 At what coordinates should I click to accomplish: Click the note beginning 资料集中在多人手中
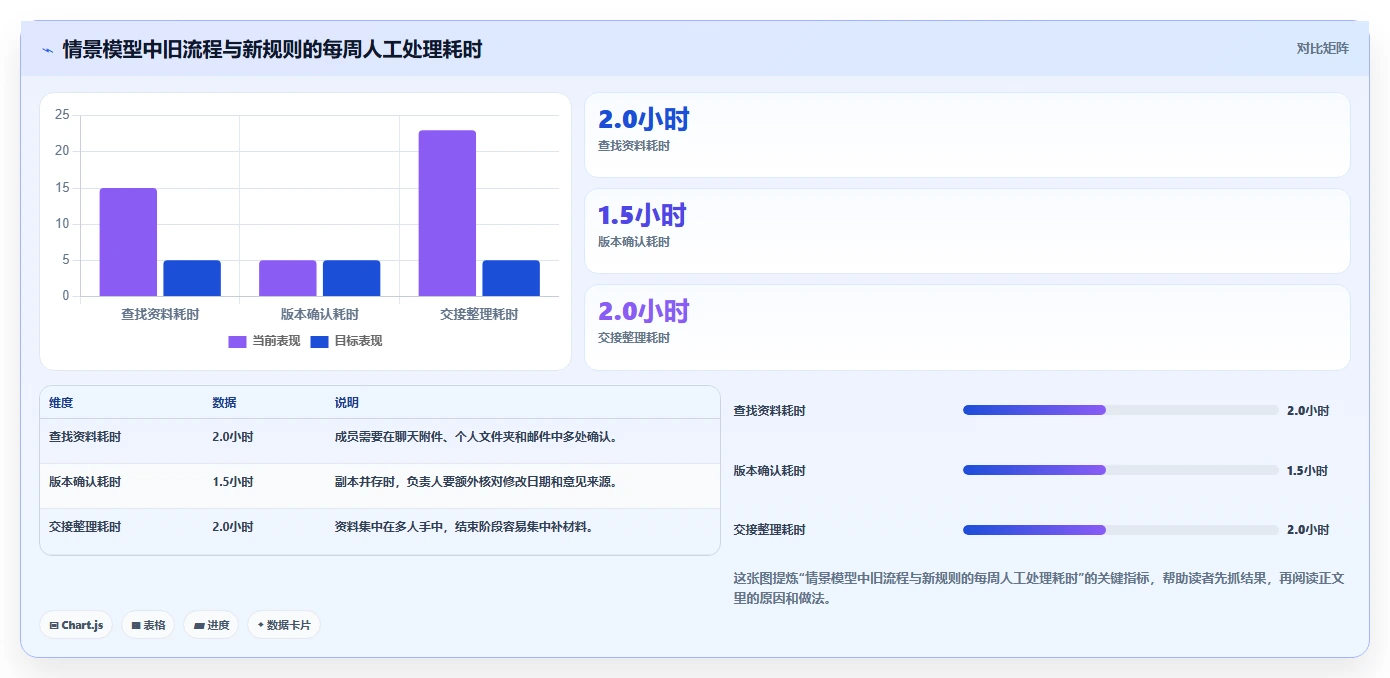(463, 527)
